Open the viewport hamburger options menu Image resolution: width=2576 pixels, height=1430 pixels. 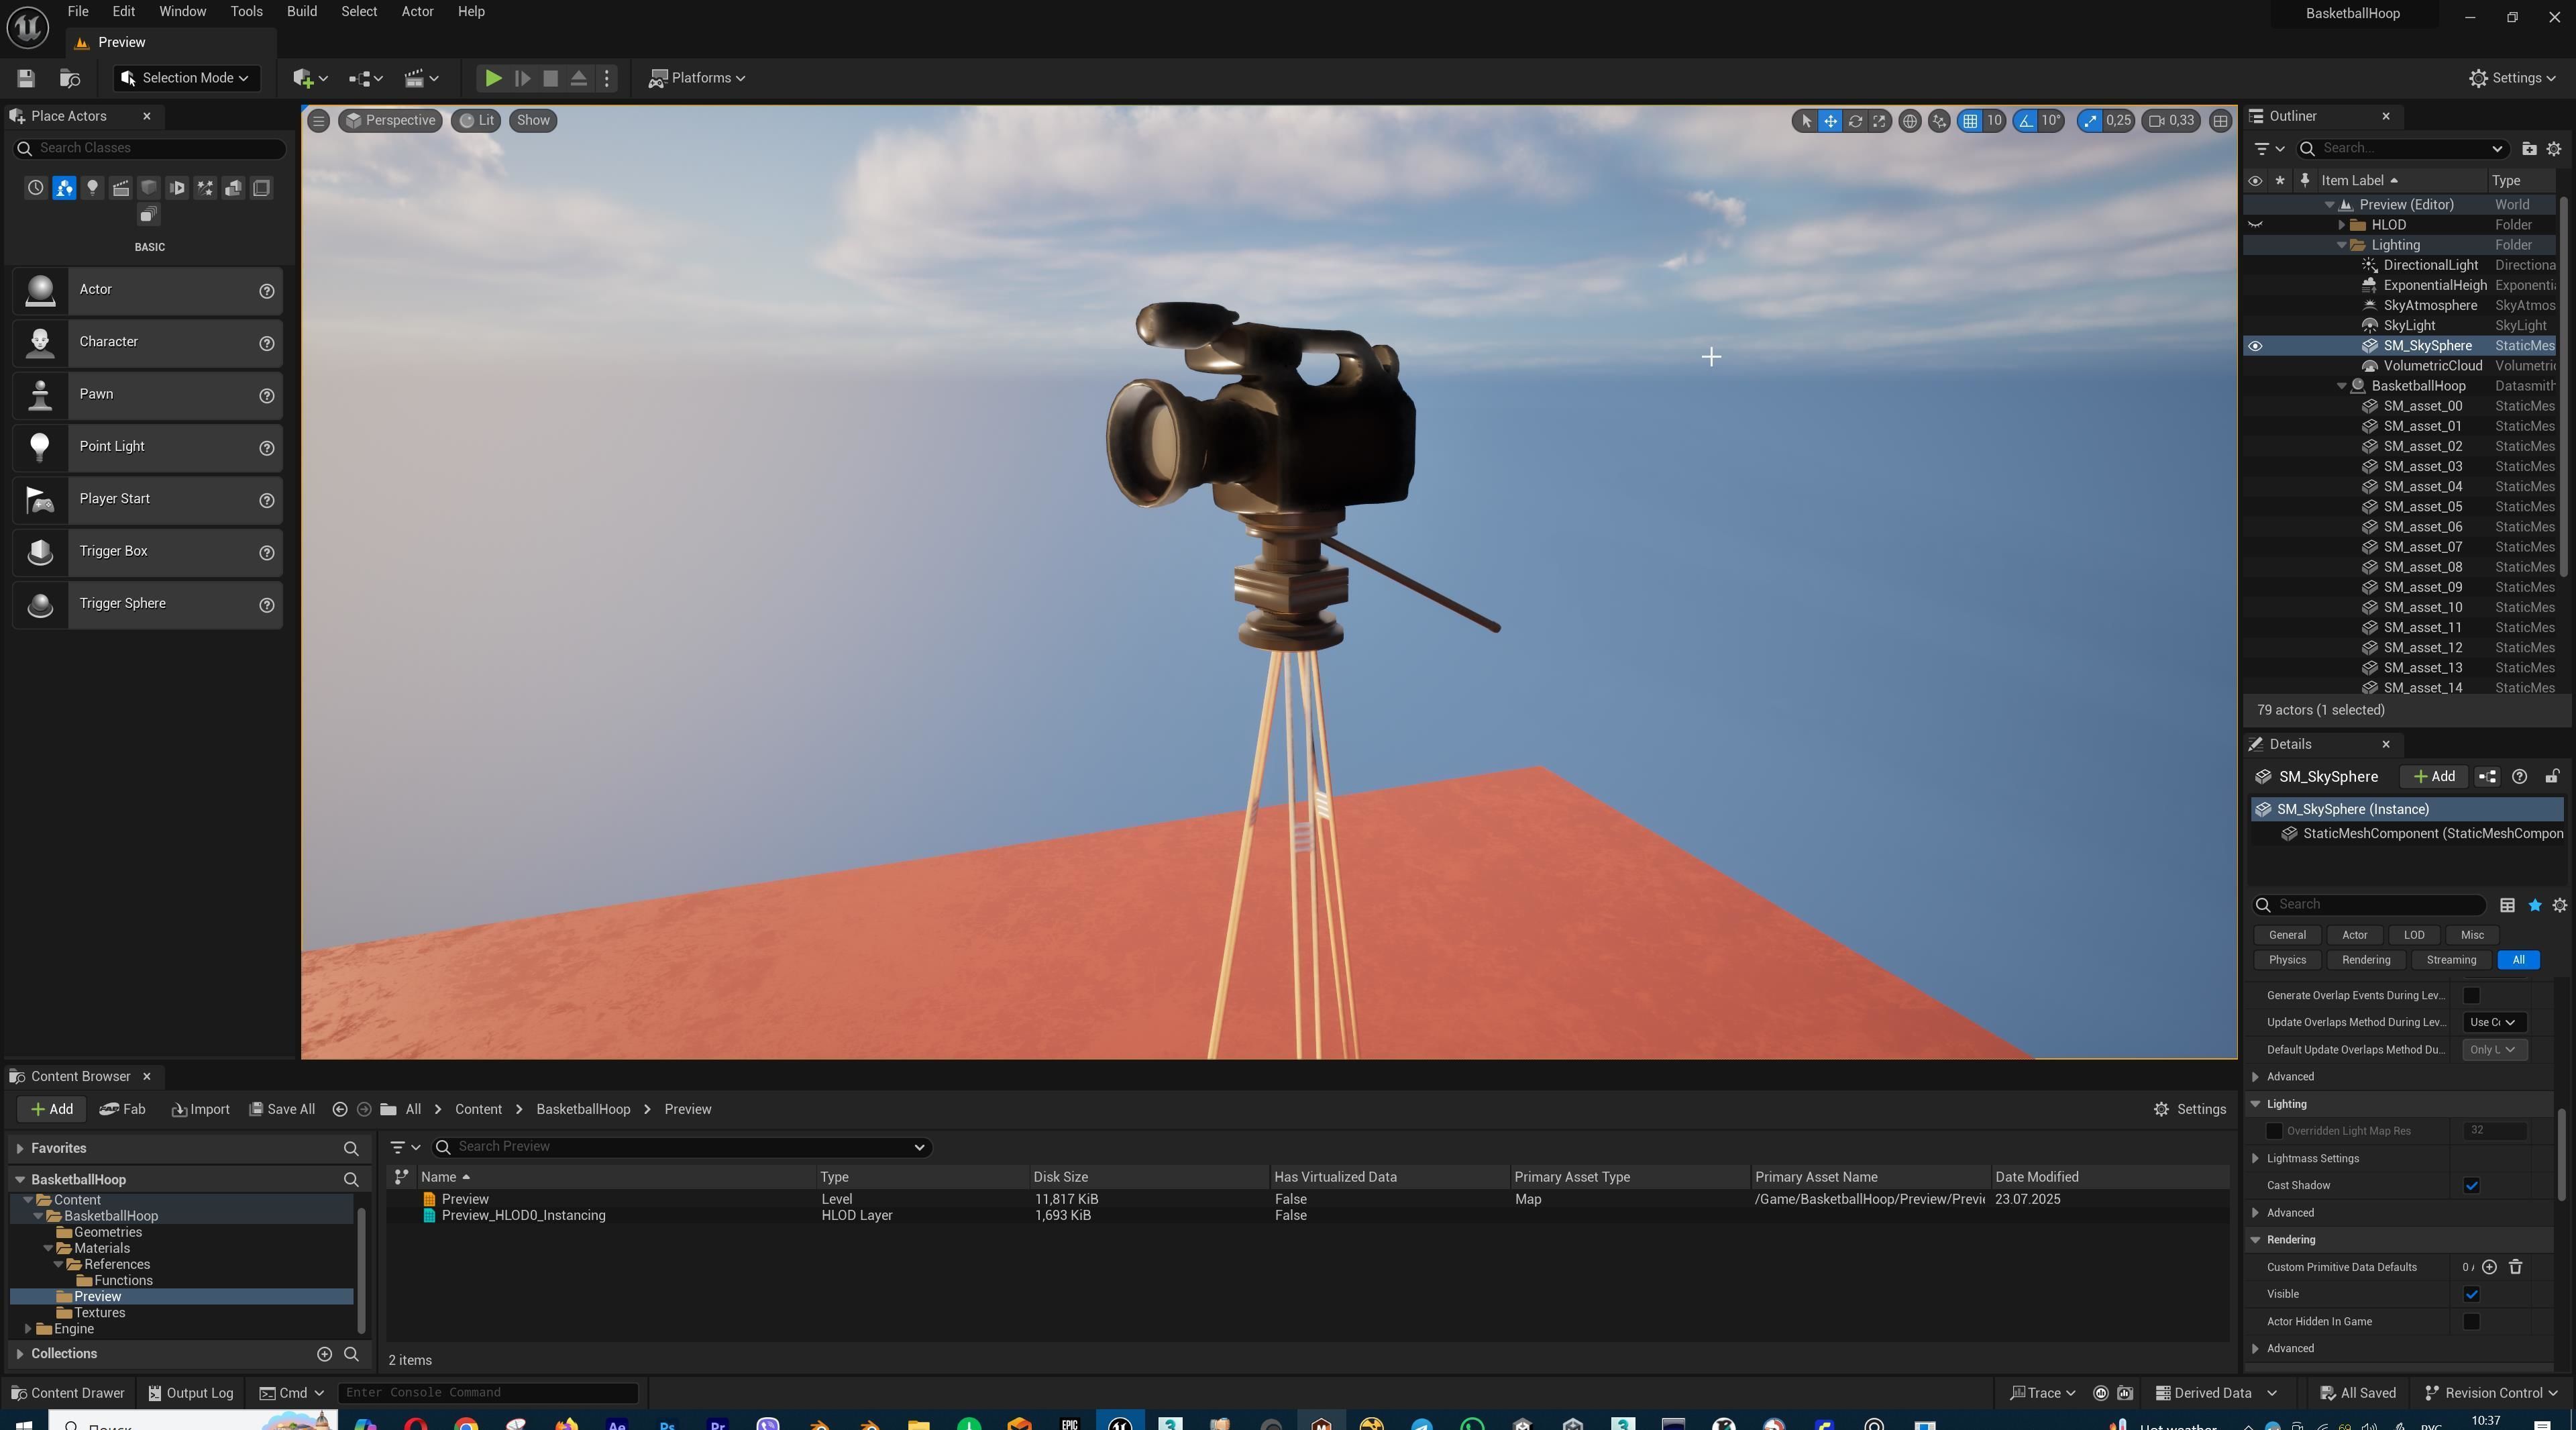coord(318,121)
